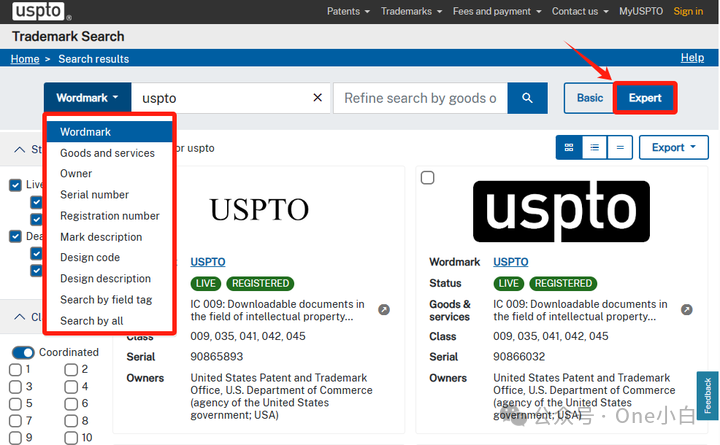Open the Wordmark search field dropdown

(87, 98)
